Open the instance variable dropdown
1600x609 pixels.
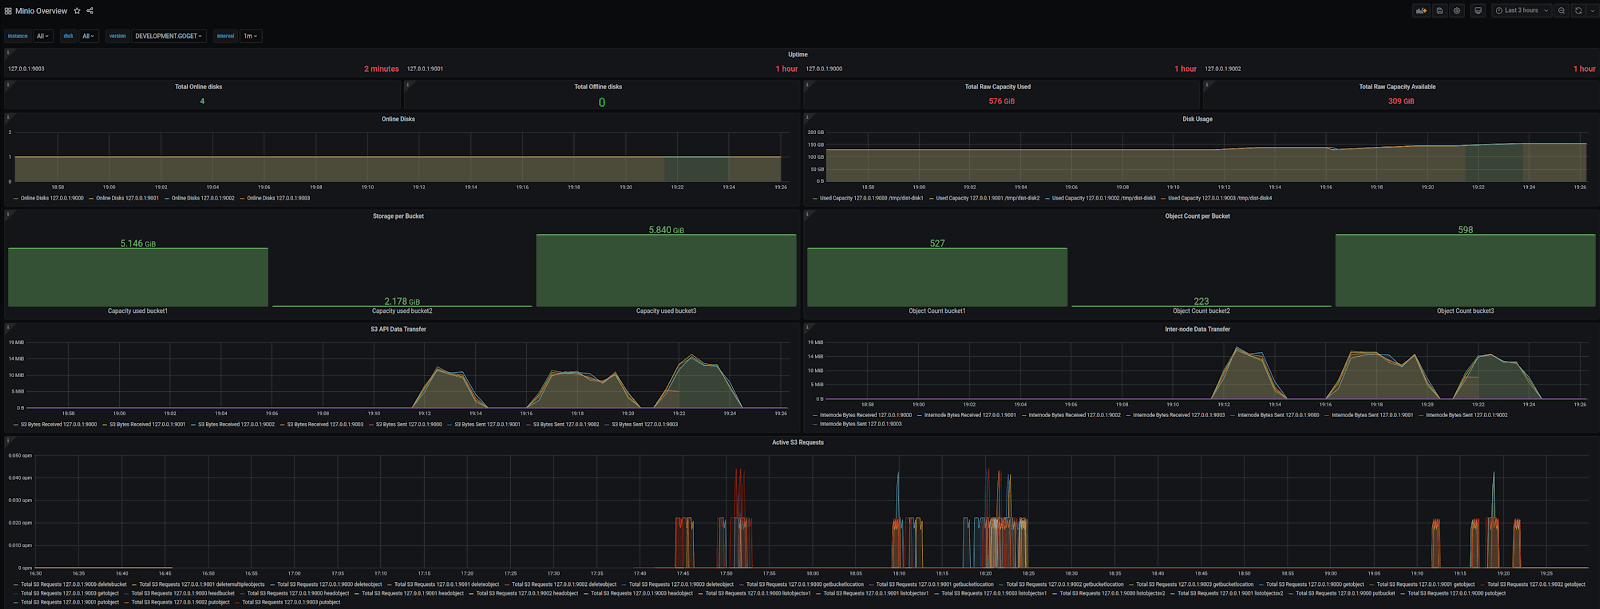43,36
